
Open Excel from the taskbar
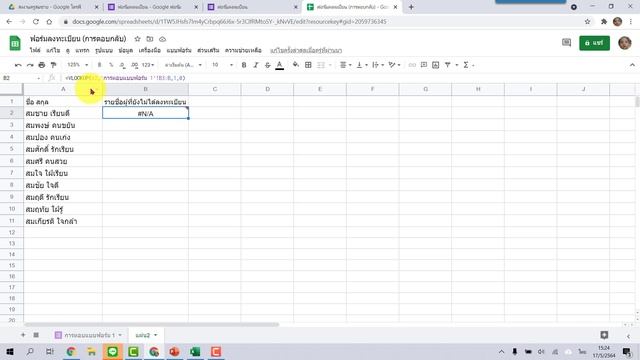point(195,351)
